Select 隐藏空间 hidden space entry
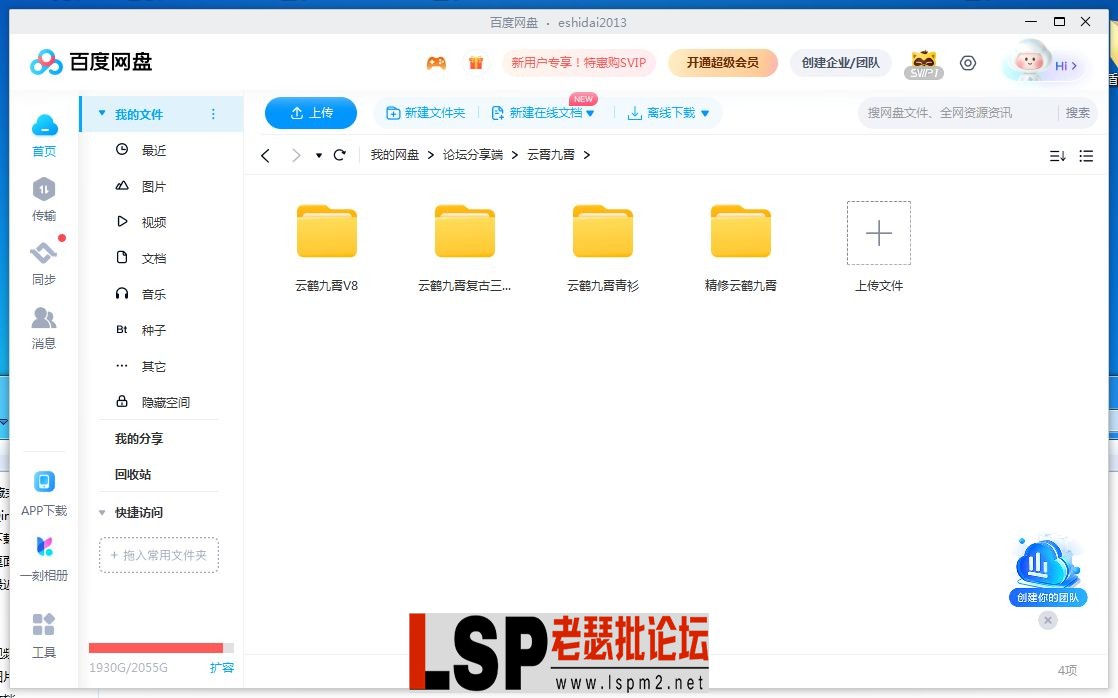 165,402
